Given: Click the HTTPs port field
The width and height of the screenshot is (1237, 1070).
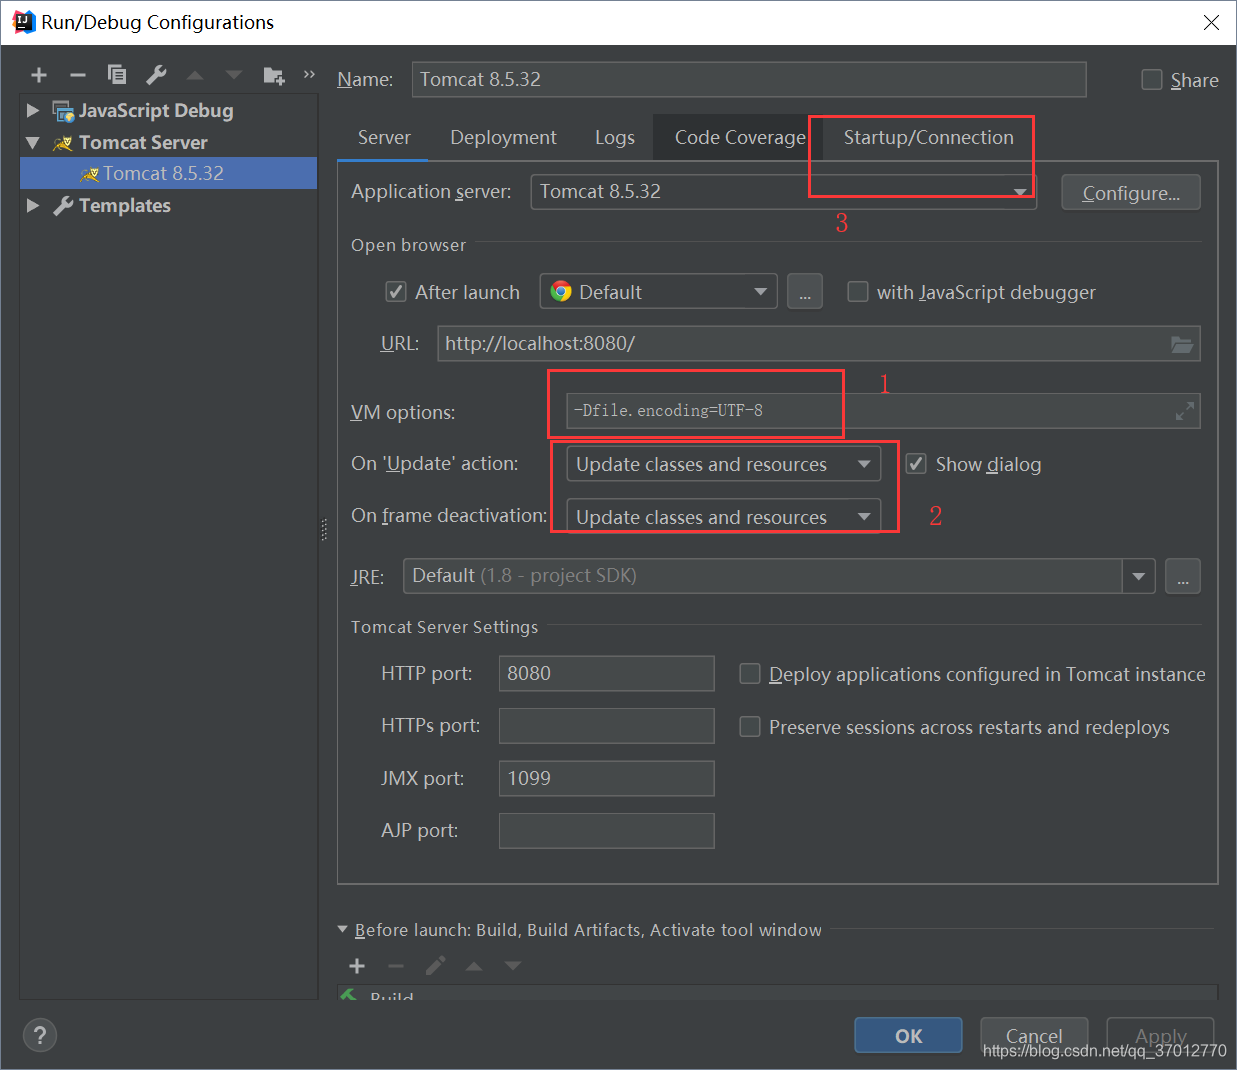Looking at the screenshot, I should 606,726.
